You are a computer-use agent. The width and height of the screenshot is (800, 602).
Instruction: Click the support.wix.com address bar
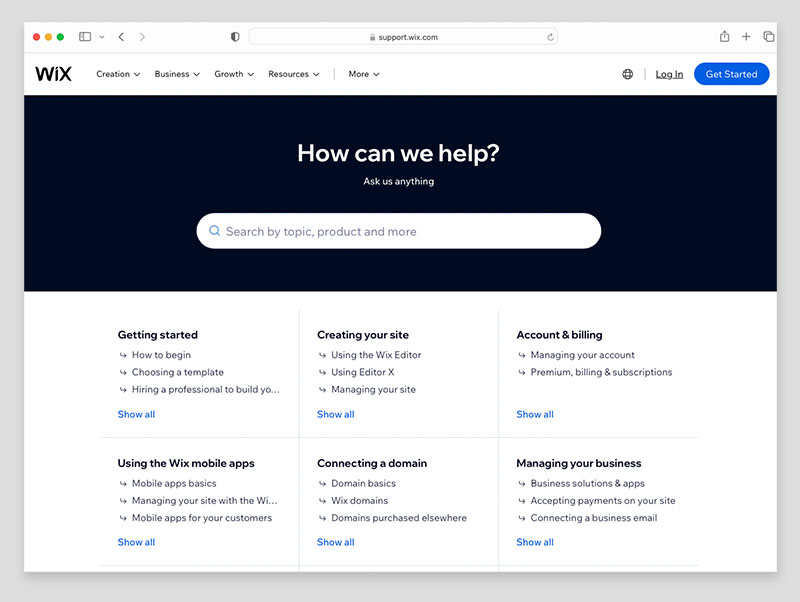click(x=403, y=37)
